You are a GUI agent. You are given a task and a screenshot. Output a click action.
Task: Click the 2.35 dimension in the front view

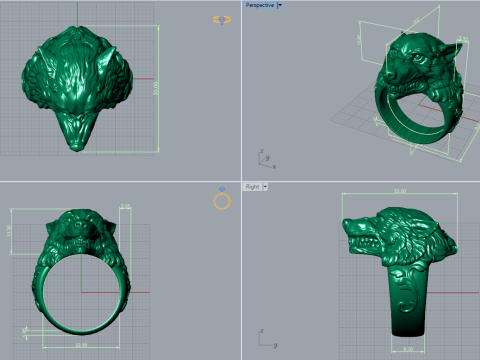125,206
